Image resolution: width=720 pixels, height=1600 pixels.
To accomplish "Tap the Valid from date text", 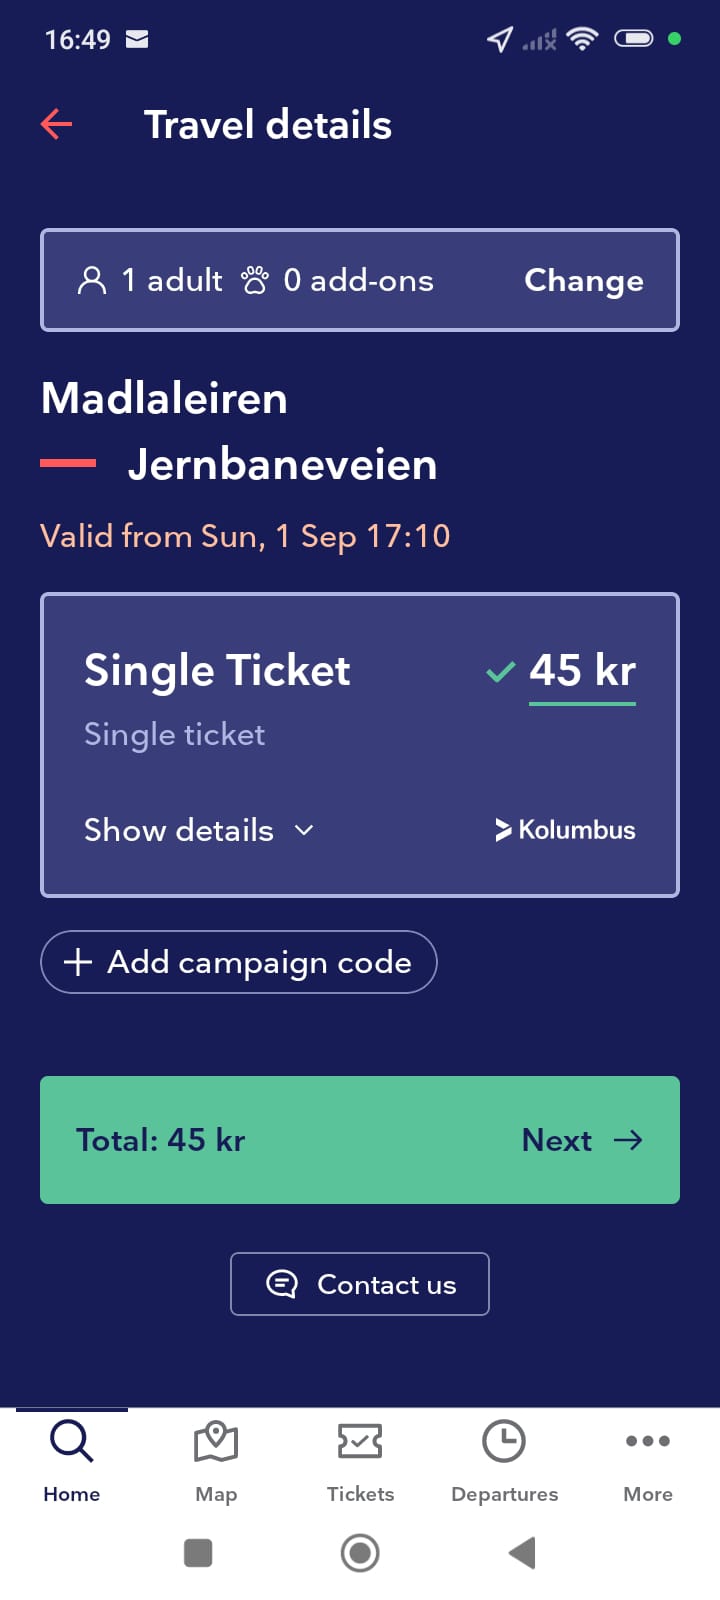I will [245, 536].
